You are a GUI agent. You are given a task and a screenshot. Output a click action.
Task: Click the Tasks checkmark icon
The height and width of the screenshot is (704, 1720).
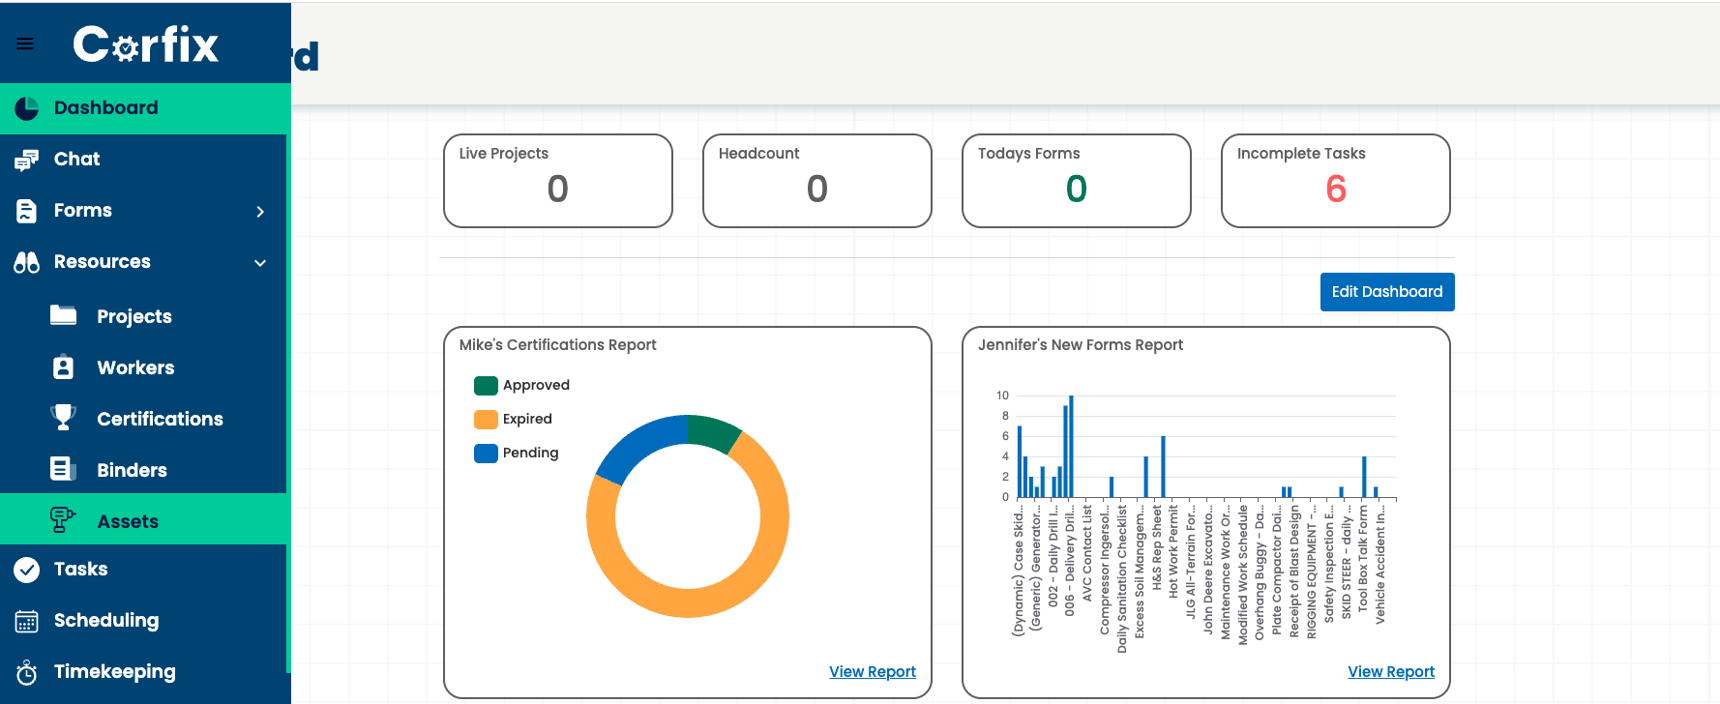27,570
